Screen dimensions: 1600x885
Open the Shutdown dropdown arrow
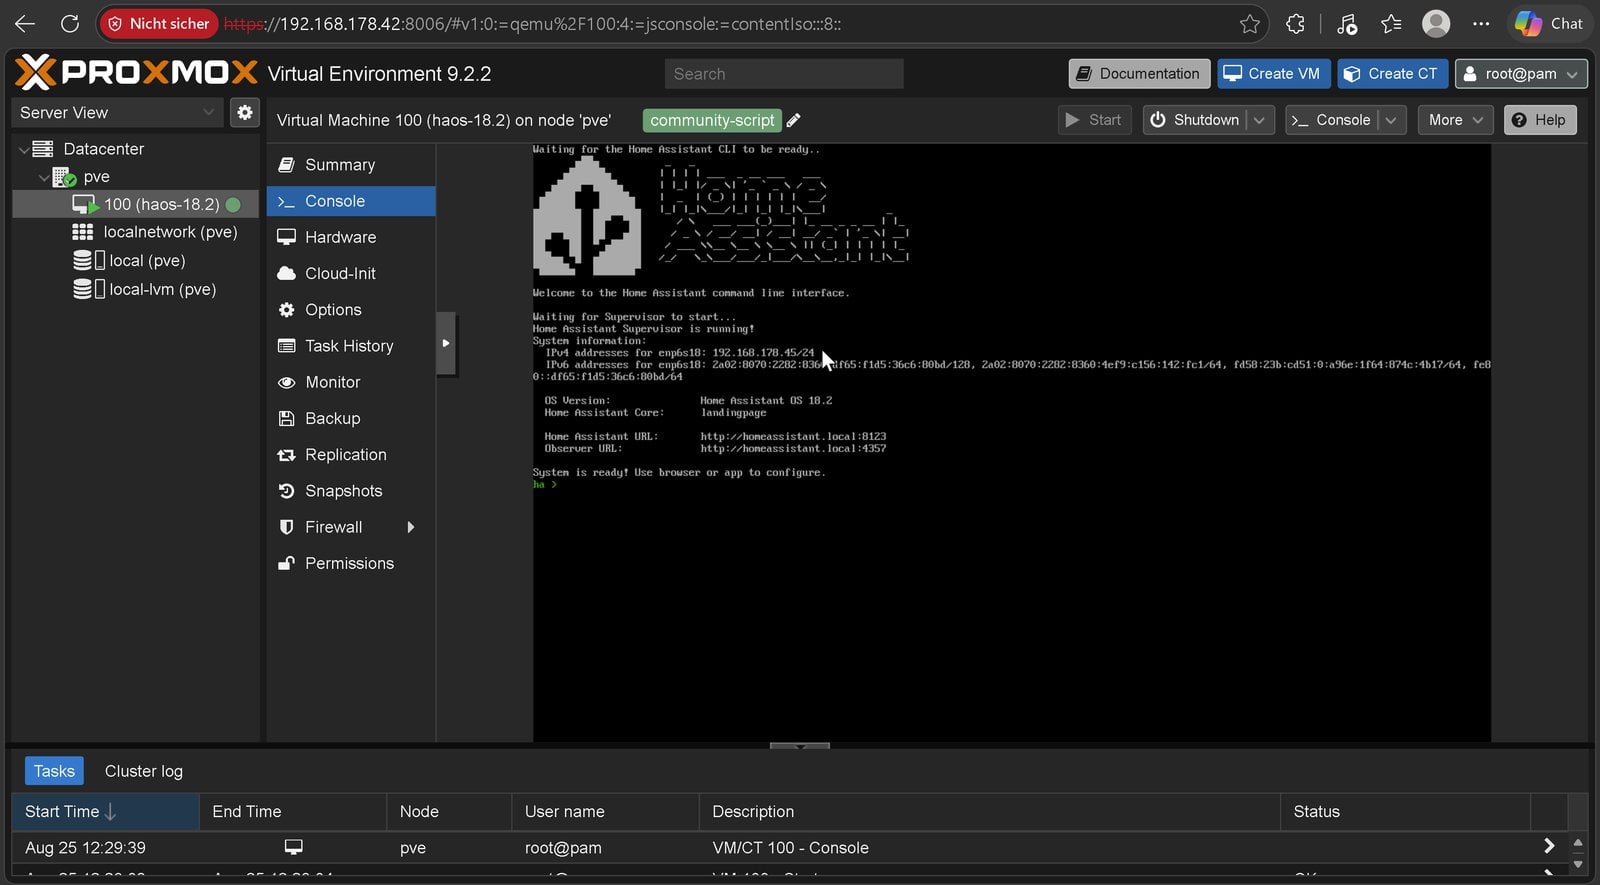(1260, 120)
